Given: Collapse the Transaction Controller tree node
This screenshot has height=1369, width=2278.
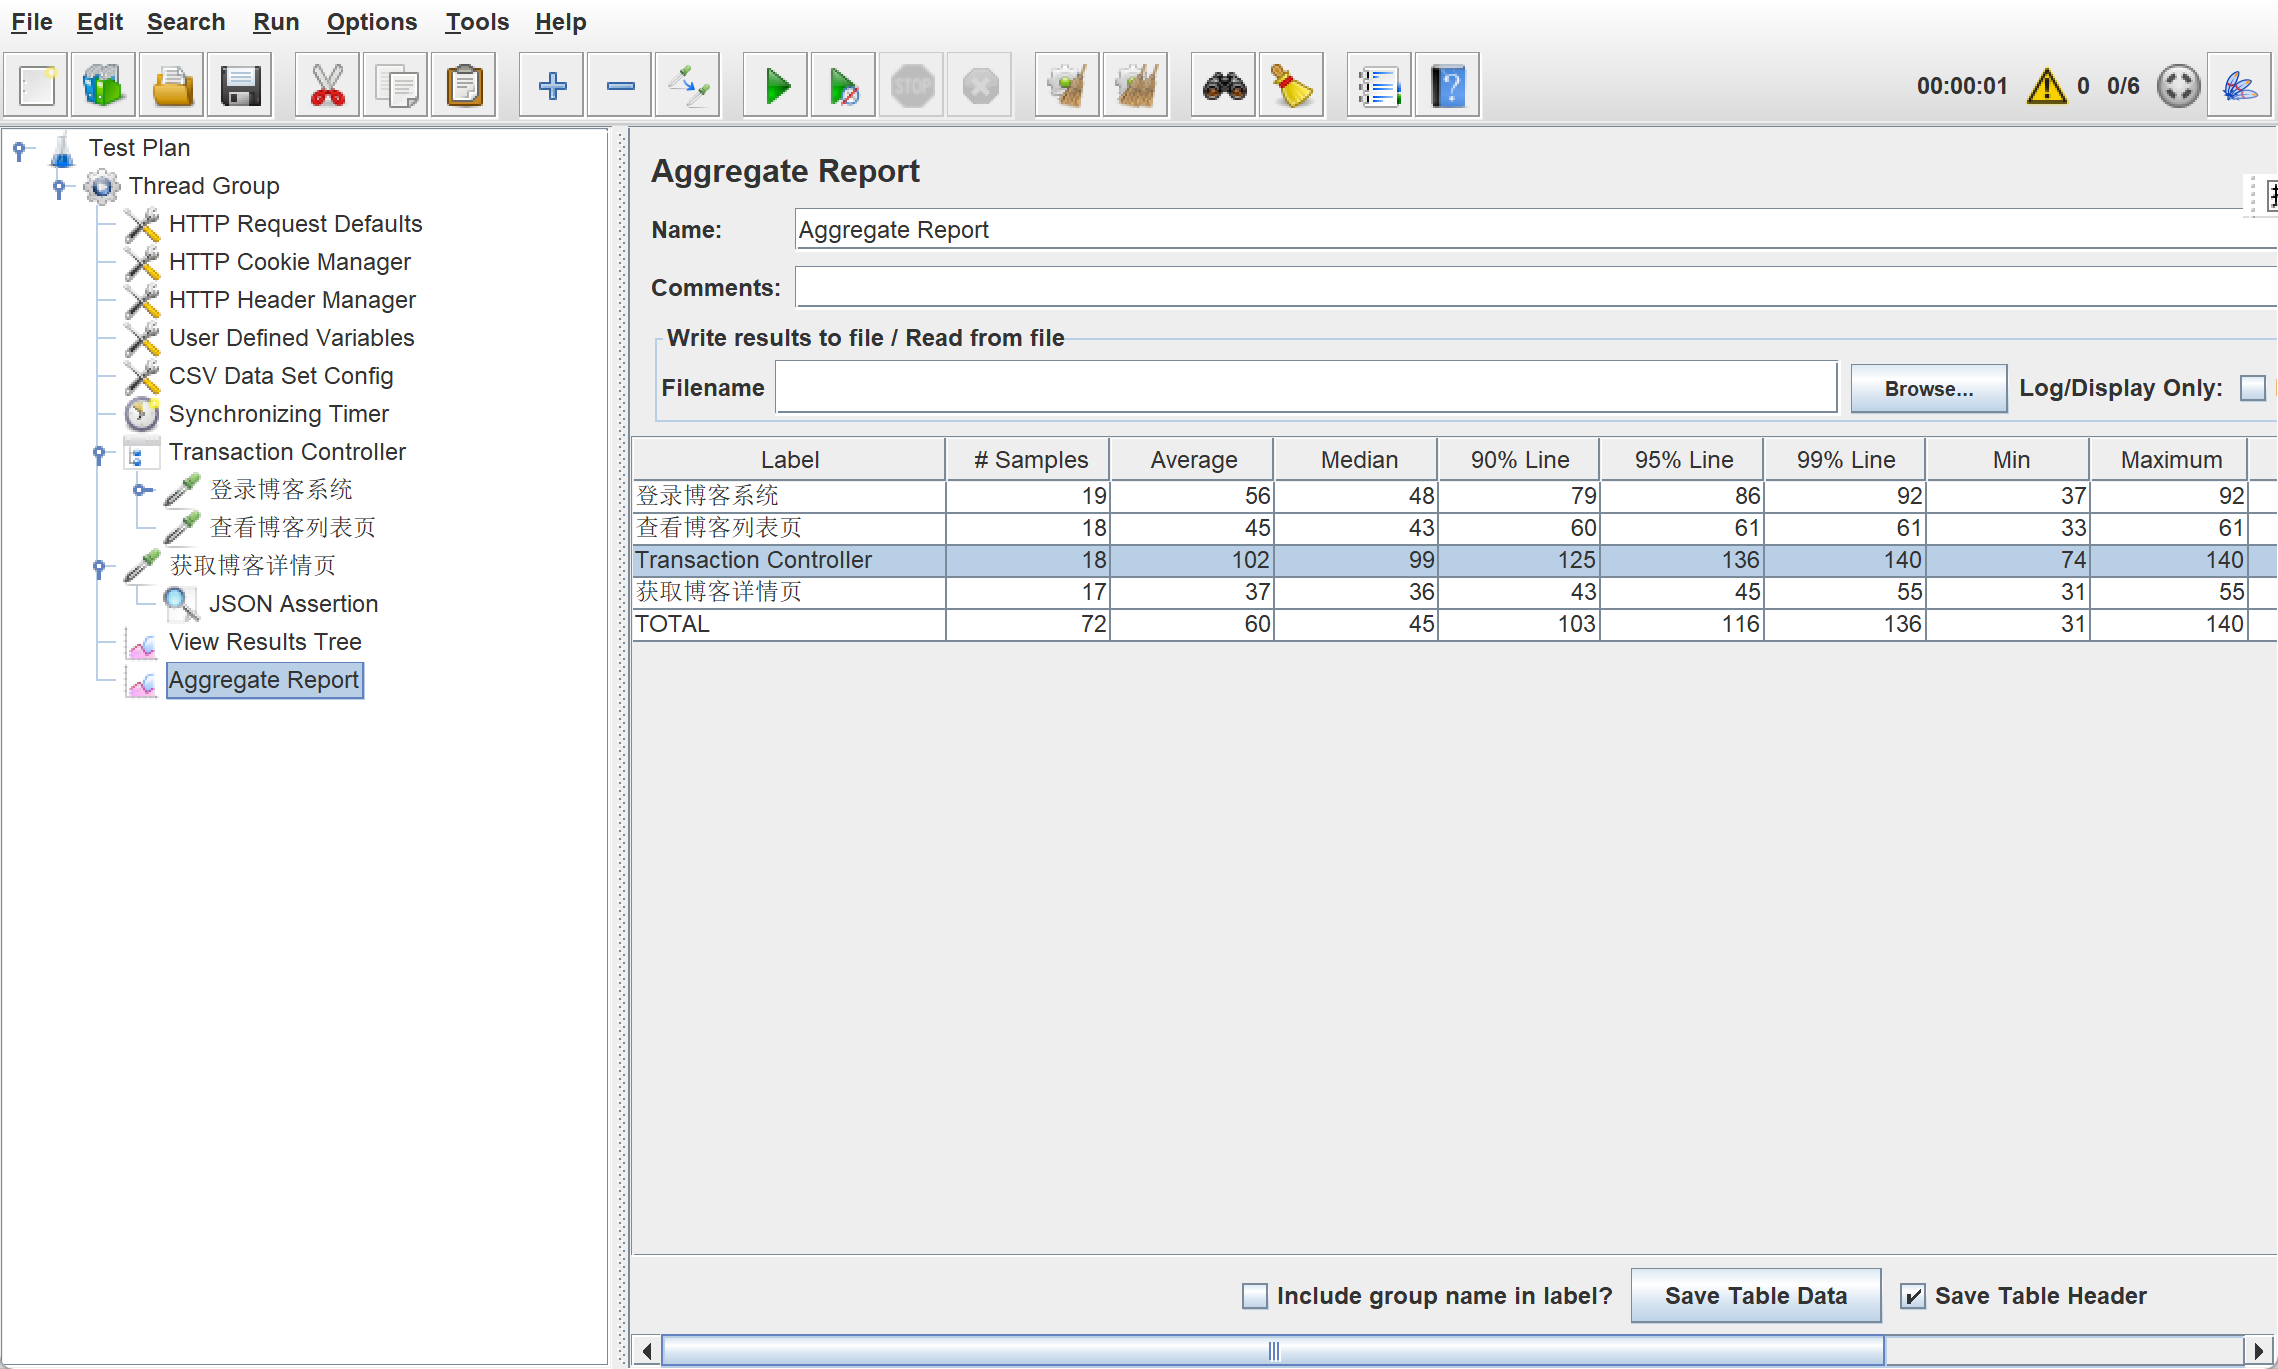Looking at the screenshot, I should point(99,453).
